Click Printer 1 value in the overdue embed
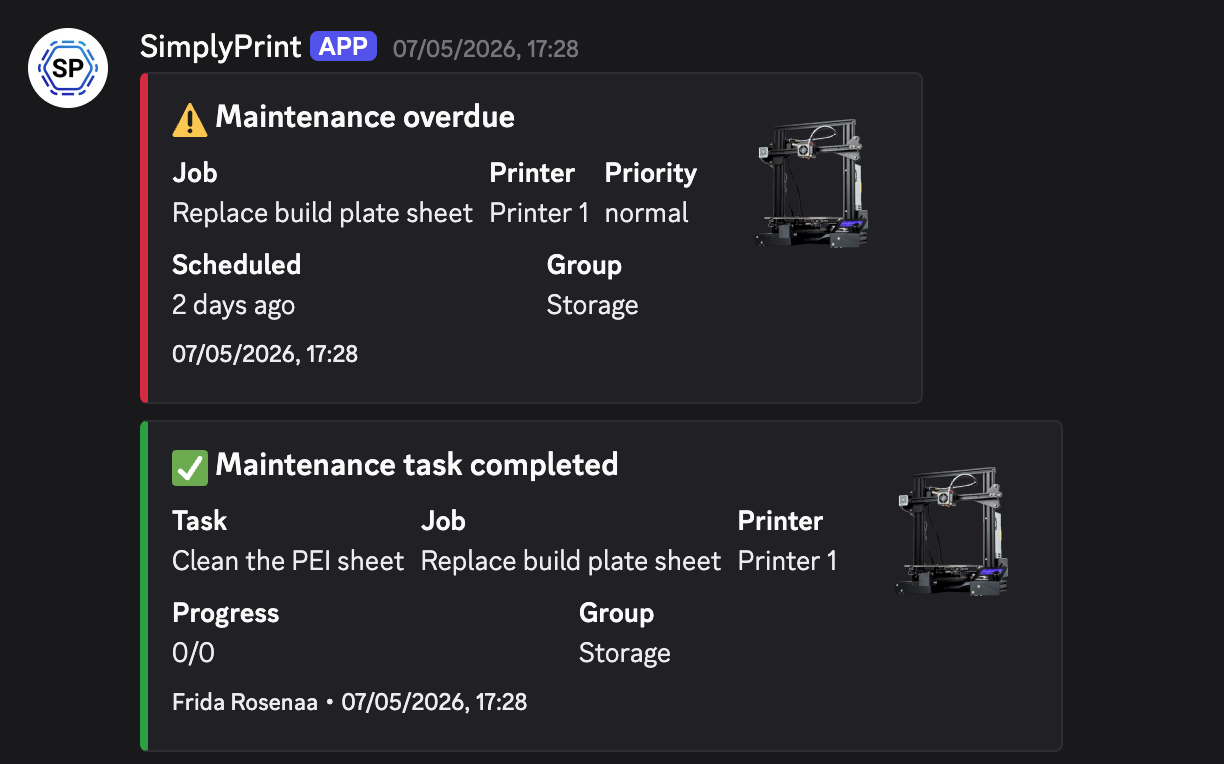The width and height of the screenshot is (1224, 764). click(539, 213)
